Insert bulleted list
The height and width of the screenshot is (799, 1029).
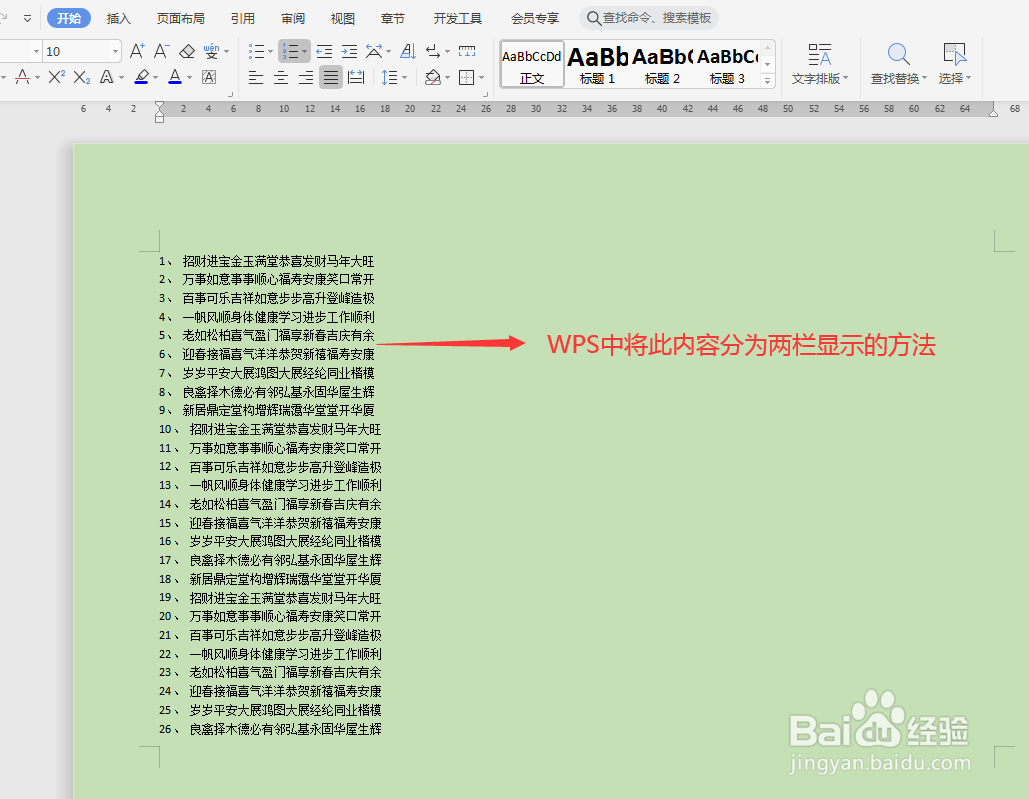click(257, 51)
